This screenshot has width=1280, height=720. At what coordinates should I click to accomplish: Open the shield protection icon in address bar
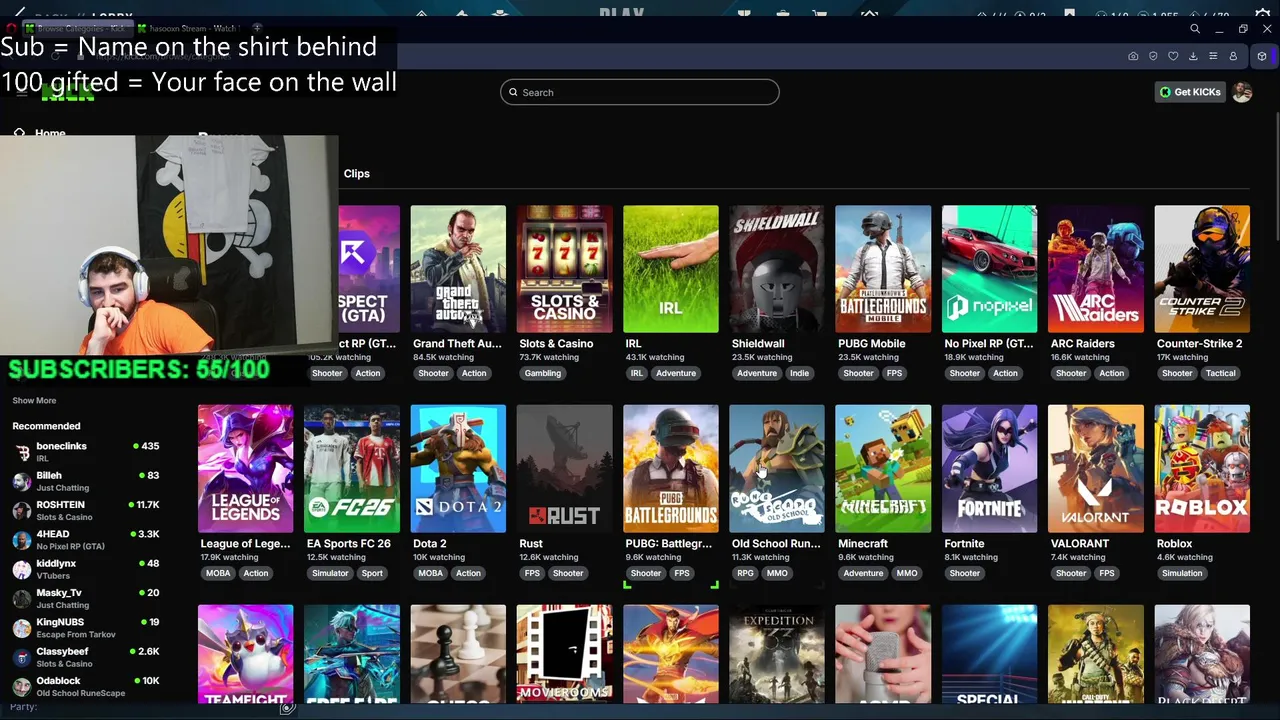[x=1153, y=56]
